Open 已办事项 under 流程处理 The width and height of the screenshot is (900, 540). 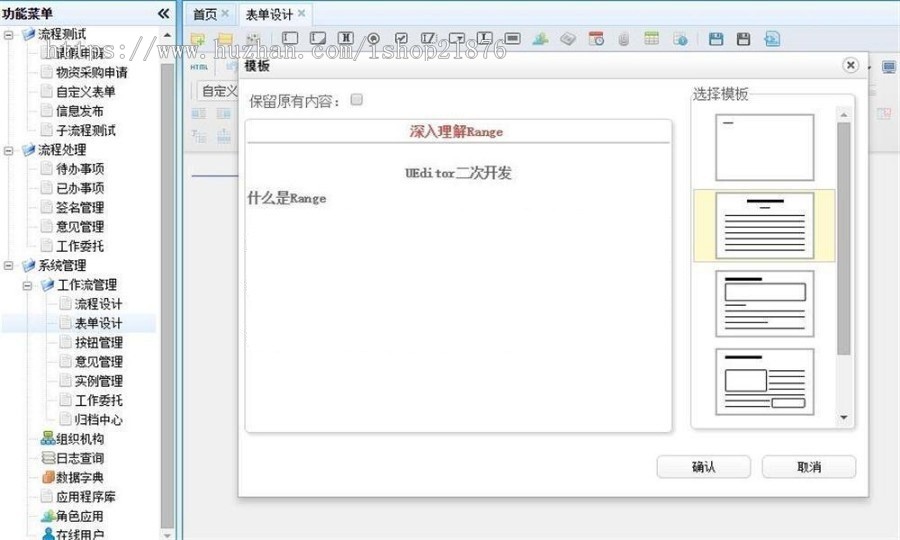click(80, 188)
